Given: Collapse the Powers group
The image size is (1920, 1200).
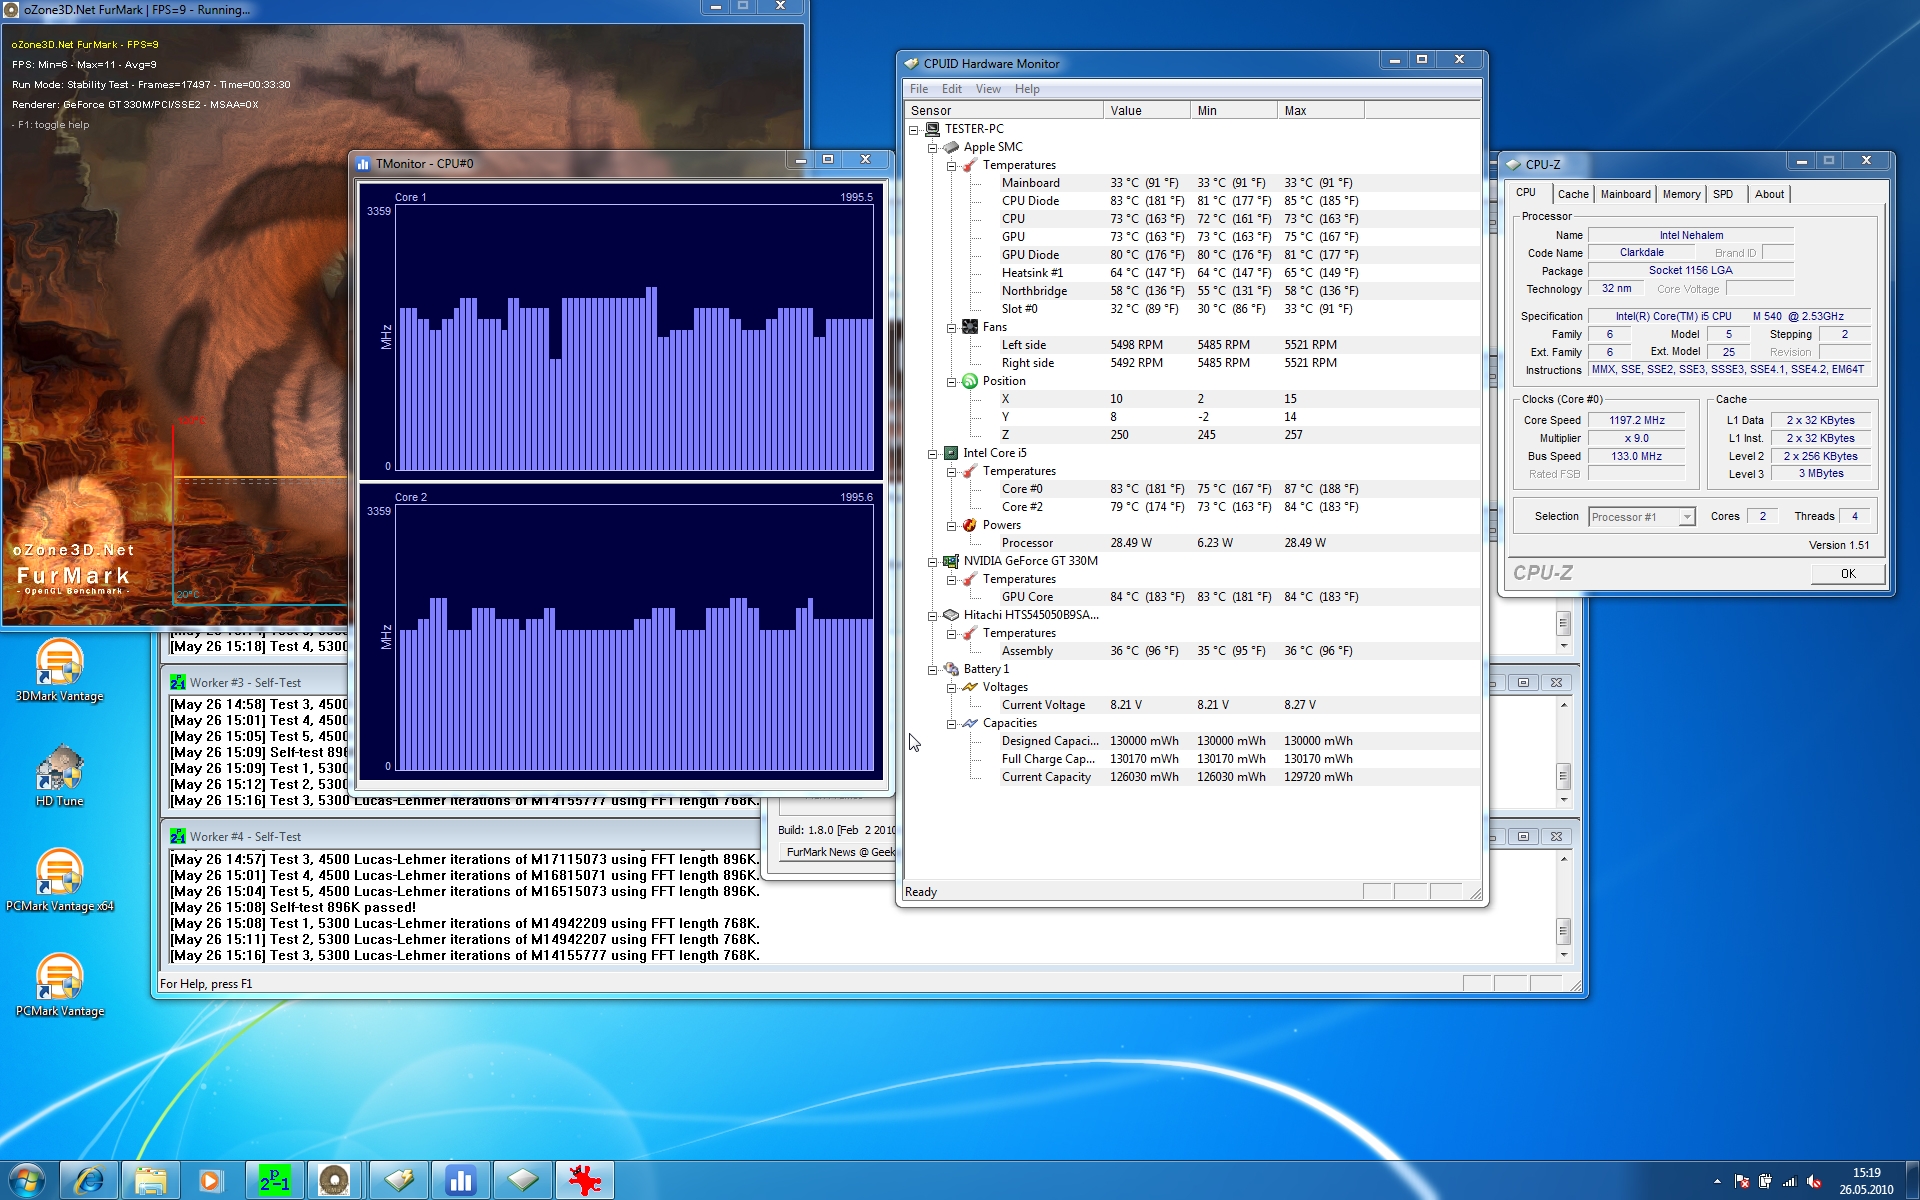Looking at the screenshot, I should pyautogui.click(x=951, y=525).
